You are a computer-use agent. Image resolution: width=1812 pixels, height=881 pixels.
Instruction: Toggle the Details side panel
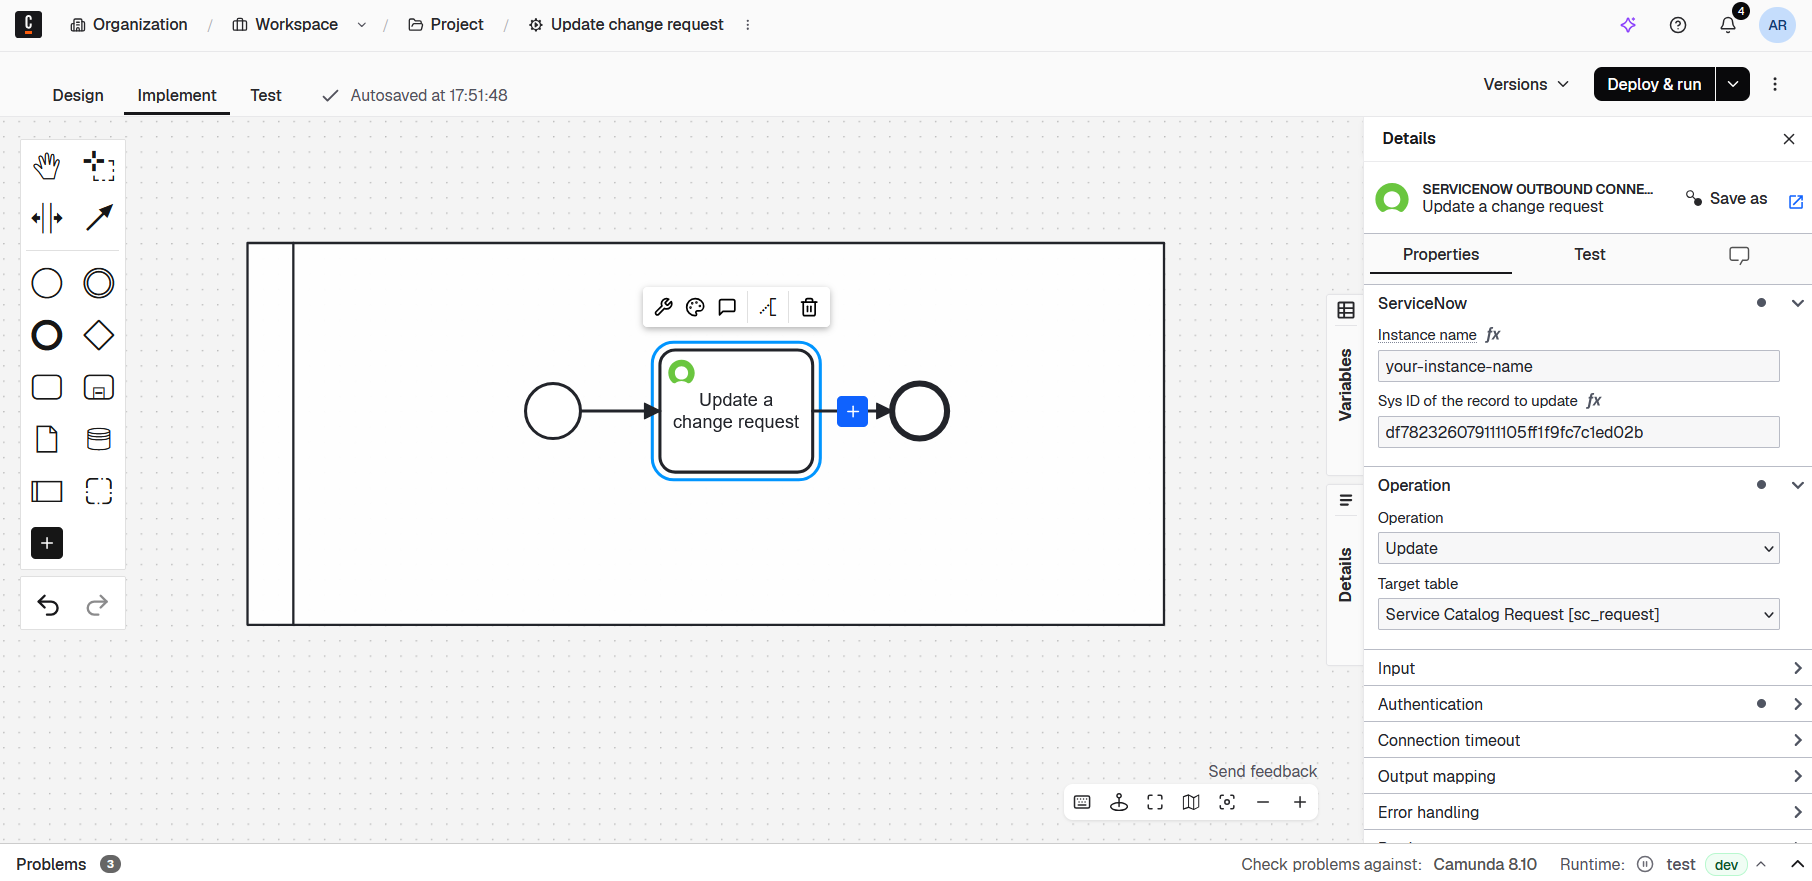point(1345,574)
